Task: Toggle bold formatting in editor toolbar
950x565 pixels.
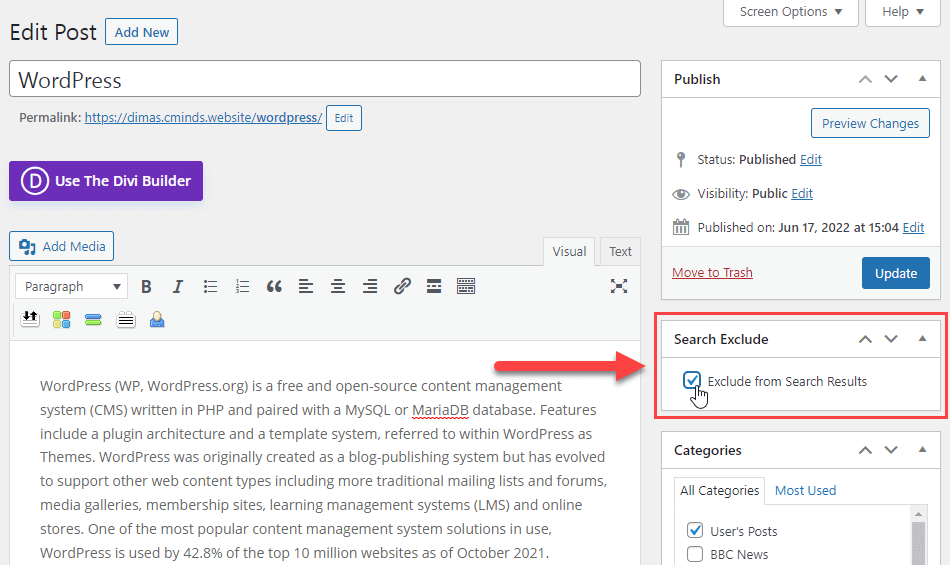Action: click(146, 287)
